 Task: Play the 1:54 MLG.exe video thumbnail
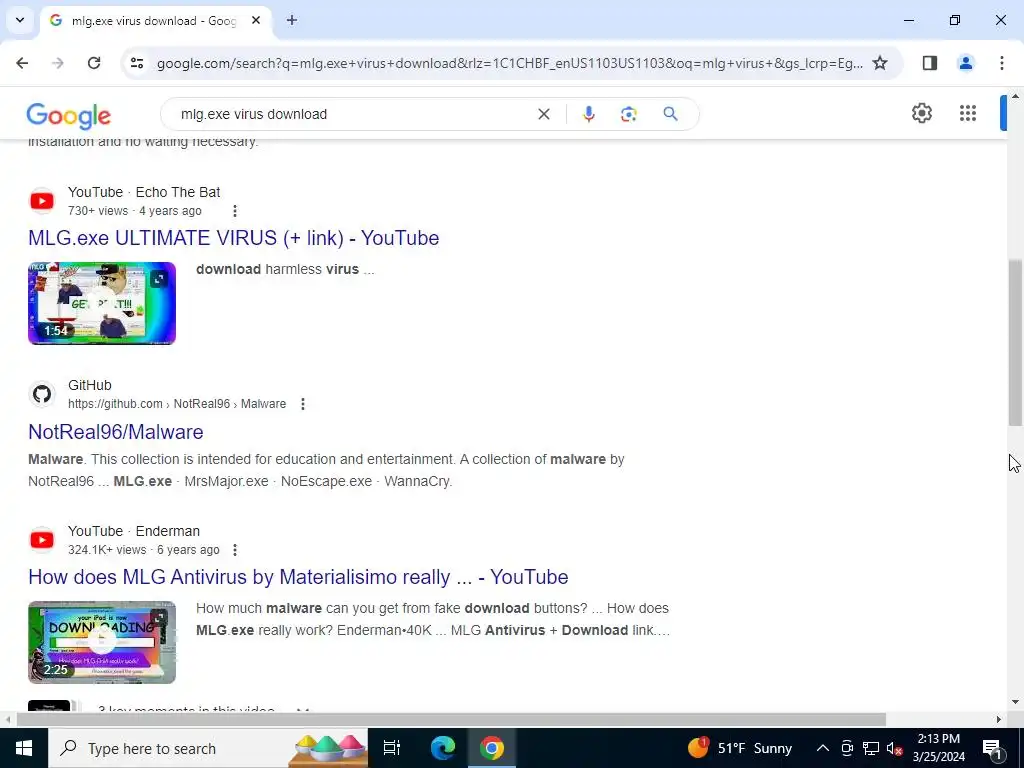(102, 303)
